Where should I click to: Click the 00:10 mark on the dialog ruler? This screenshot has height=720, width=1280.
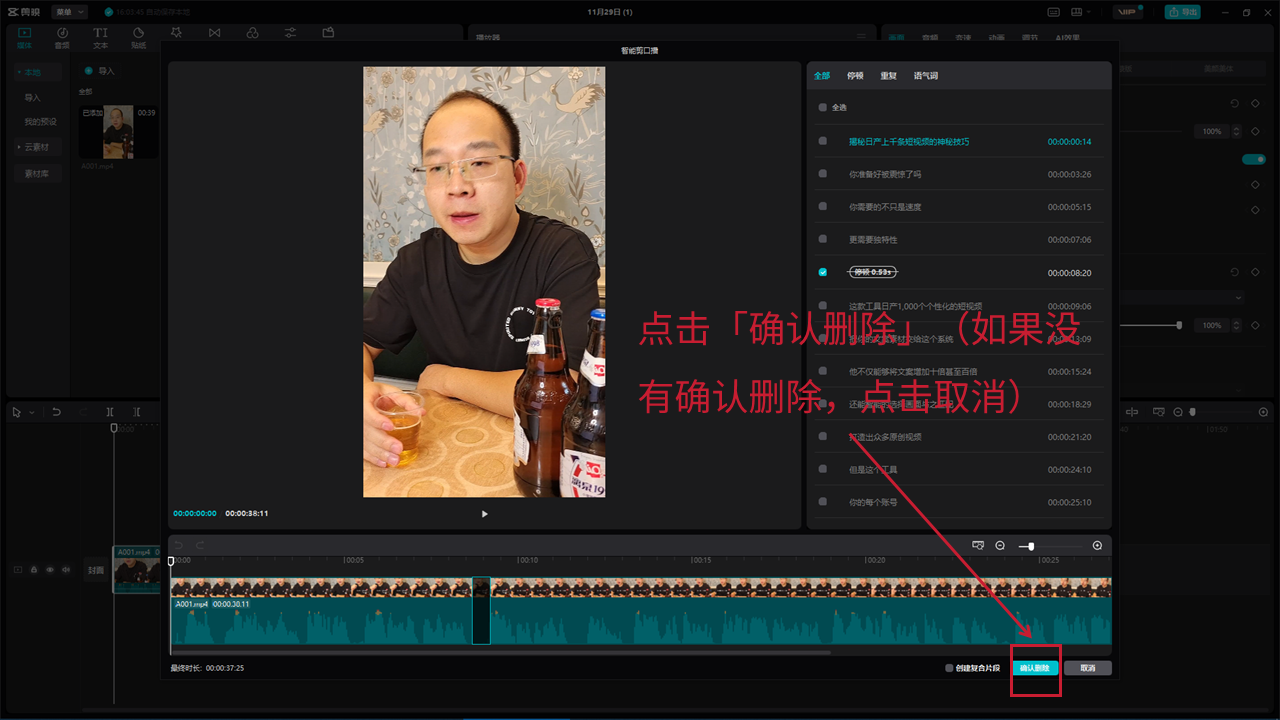point(527,561)
